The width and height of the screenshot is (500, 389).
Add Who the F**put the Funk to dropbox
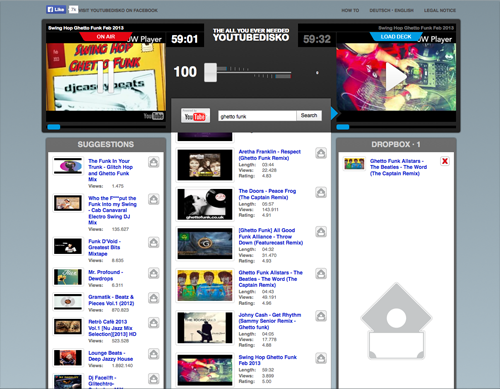pos(154,199)
